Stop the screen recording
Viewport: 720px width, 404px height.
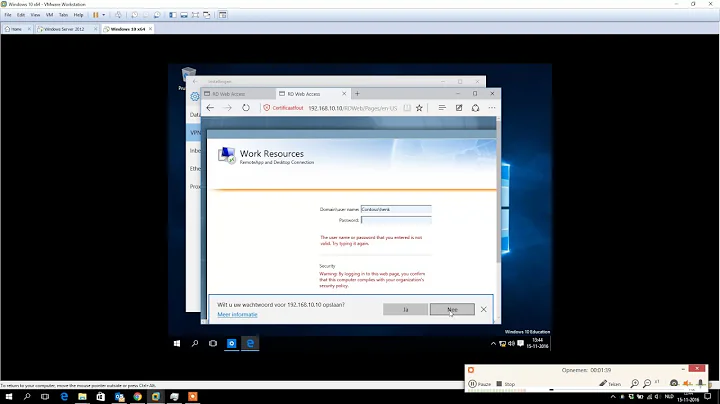coord(506,384)
